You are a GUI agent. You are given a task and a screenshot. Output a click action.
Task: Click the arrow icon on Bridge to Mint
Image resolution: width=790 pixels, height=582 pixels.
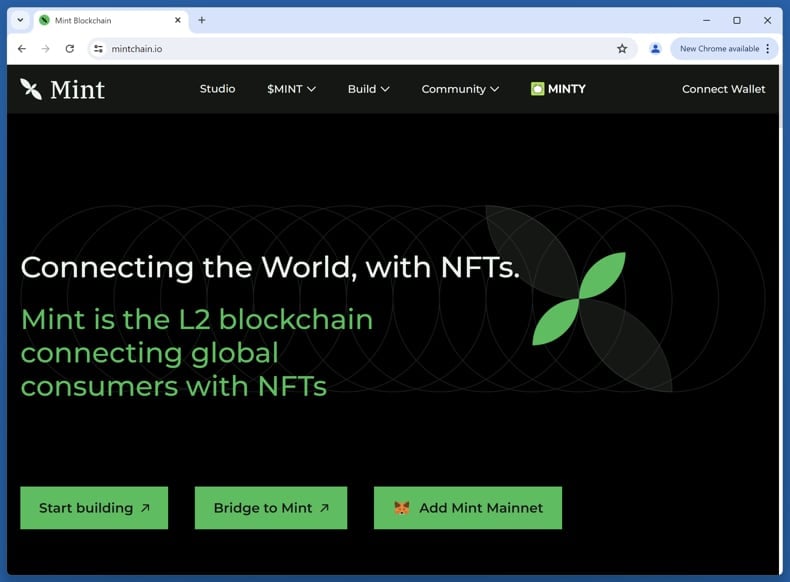[x=324, y=508]
